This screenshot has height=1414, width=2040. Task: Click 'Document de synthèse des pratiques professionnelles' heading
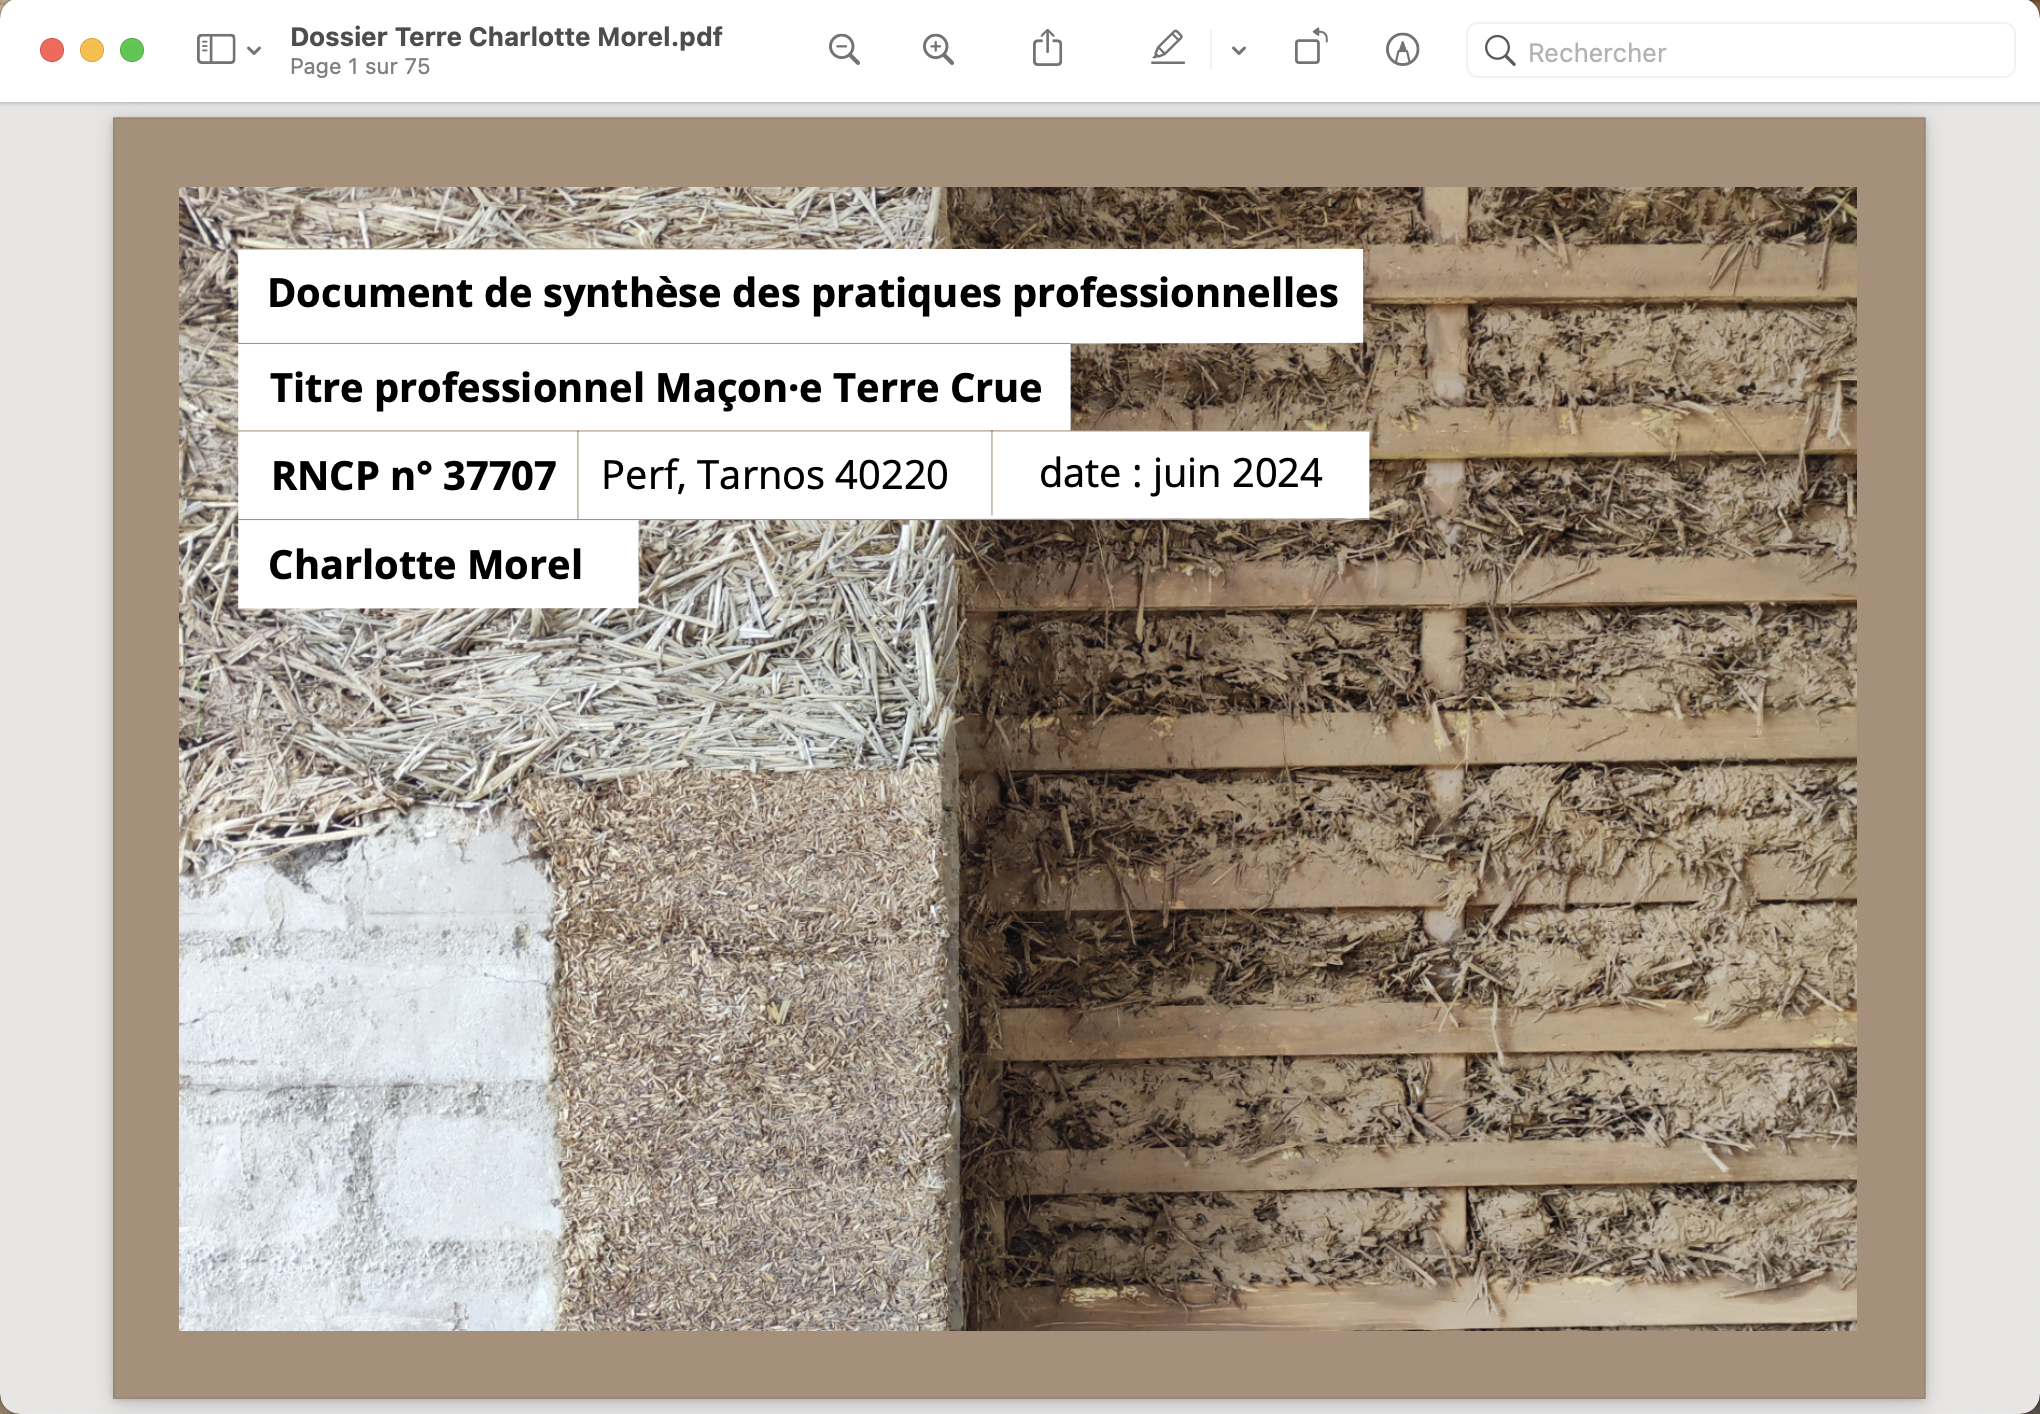802,294
